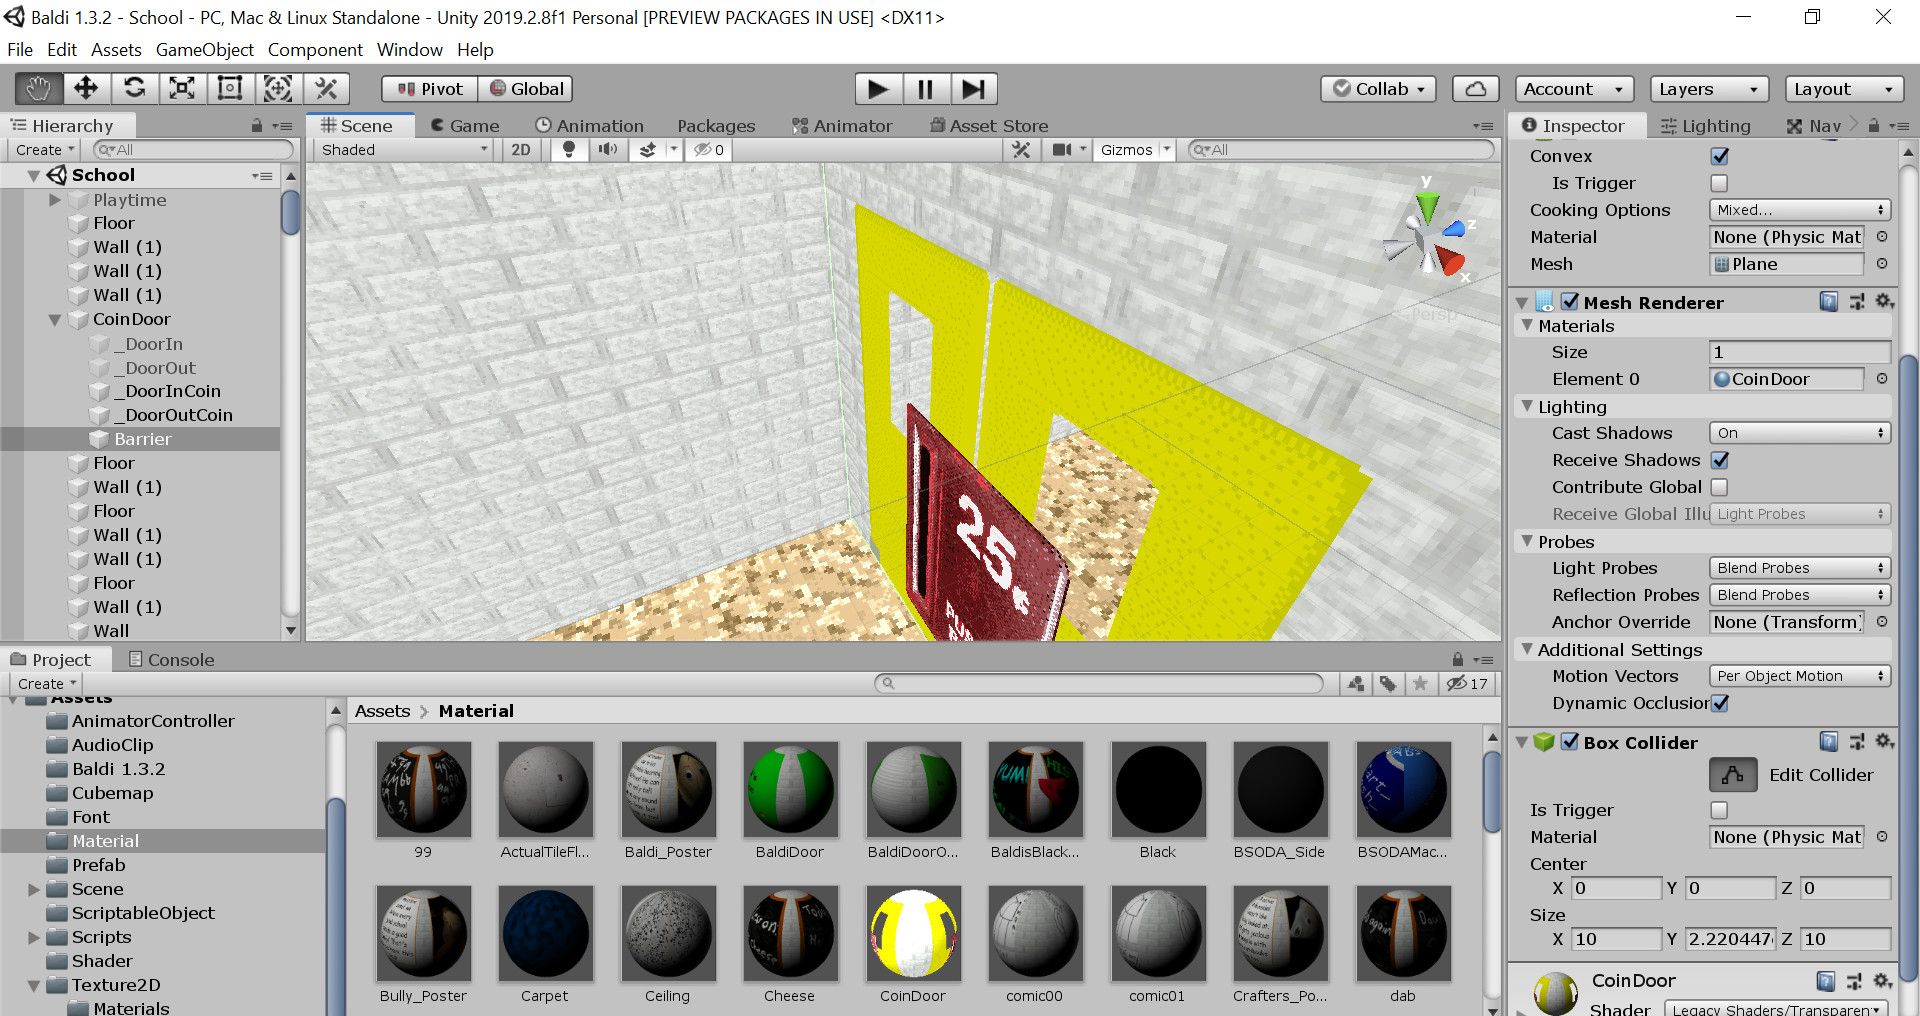Select the Move tool
This screenshot has height=1016, width=1920.
(86, 88)
